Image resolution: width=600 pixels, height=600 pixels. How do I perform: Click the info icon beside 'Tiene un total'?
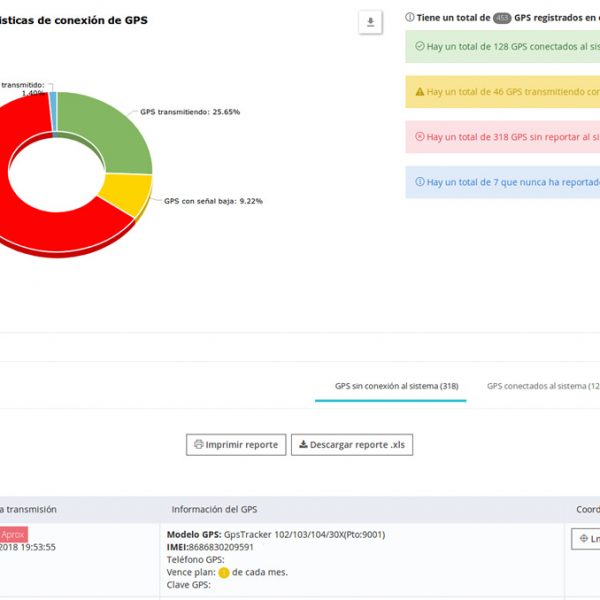coord(410,18)
